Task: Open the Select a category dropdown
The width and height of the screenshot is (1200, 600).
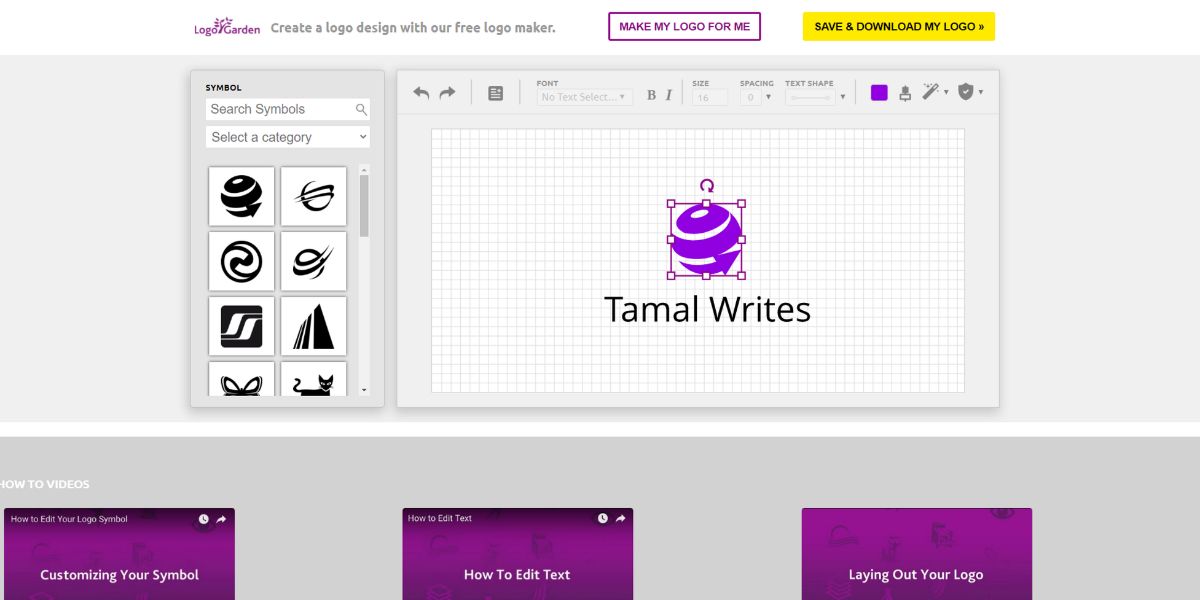Action: point(288,137)
